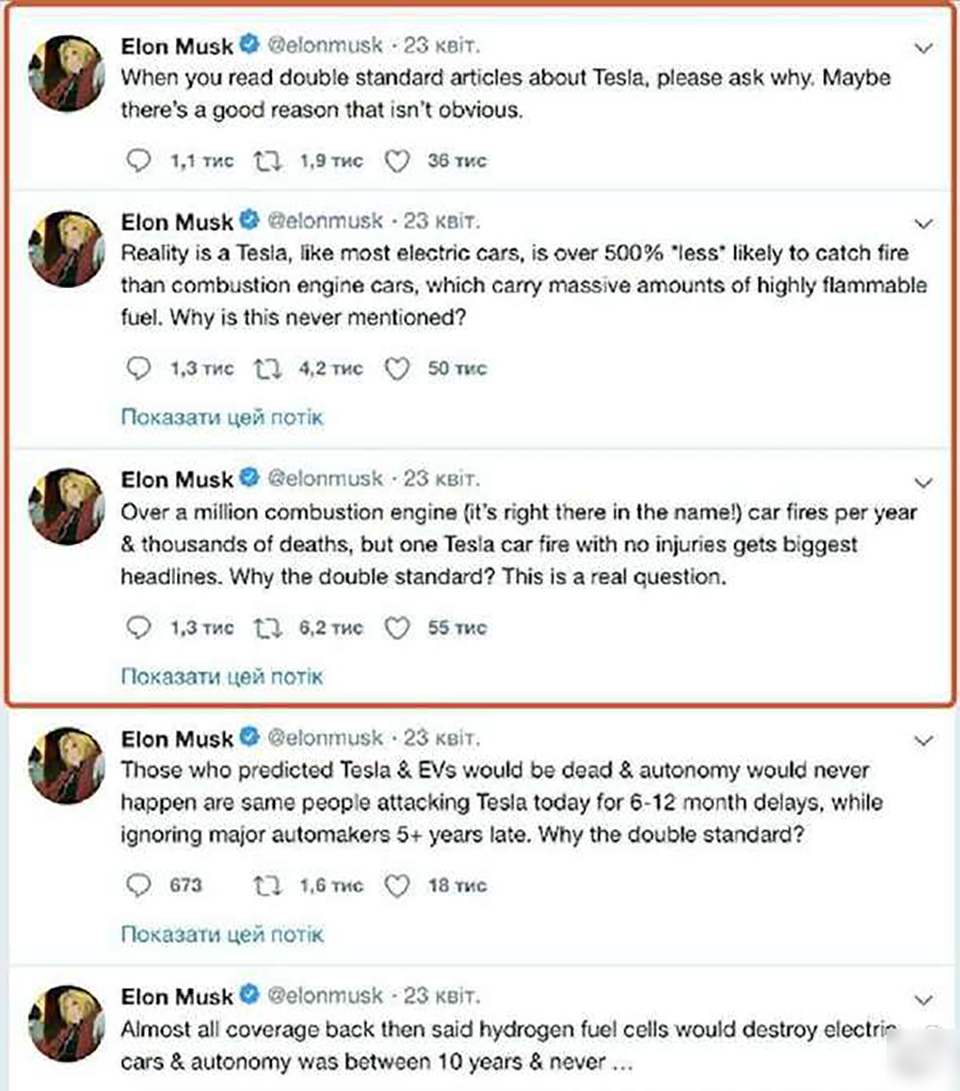Like the 6-12 month delays tweet
Viewport: 960px width, 1091px height.
click(397, 886)
